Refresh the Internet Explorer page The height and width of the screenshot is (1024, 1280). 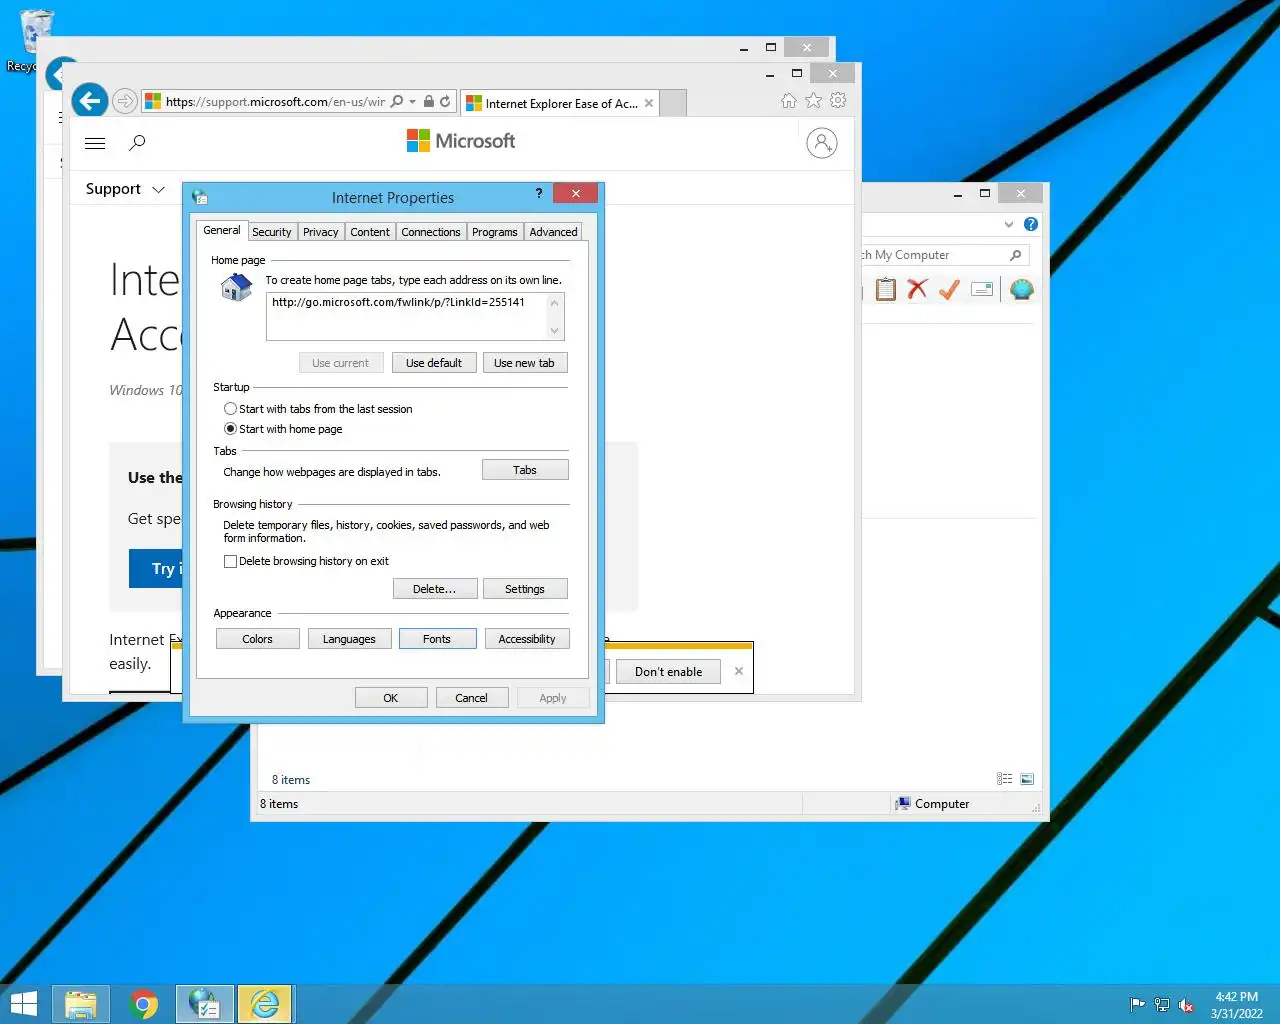(x=445, y=101)
